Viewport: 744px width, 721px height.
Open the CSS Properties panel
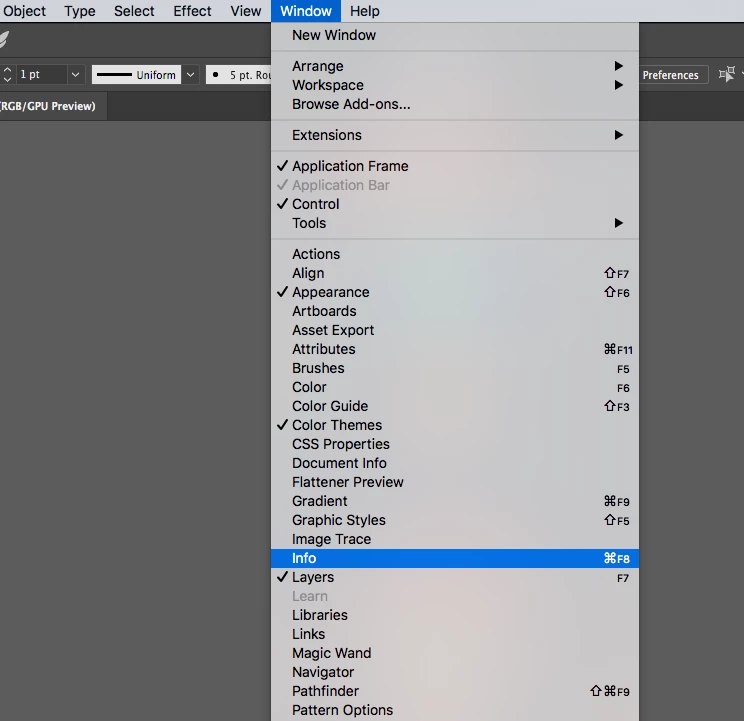(x=455, y=444)
